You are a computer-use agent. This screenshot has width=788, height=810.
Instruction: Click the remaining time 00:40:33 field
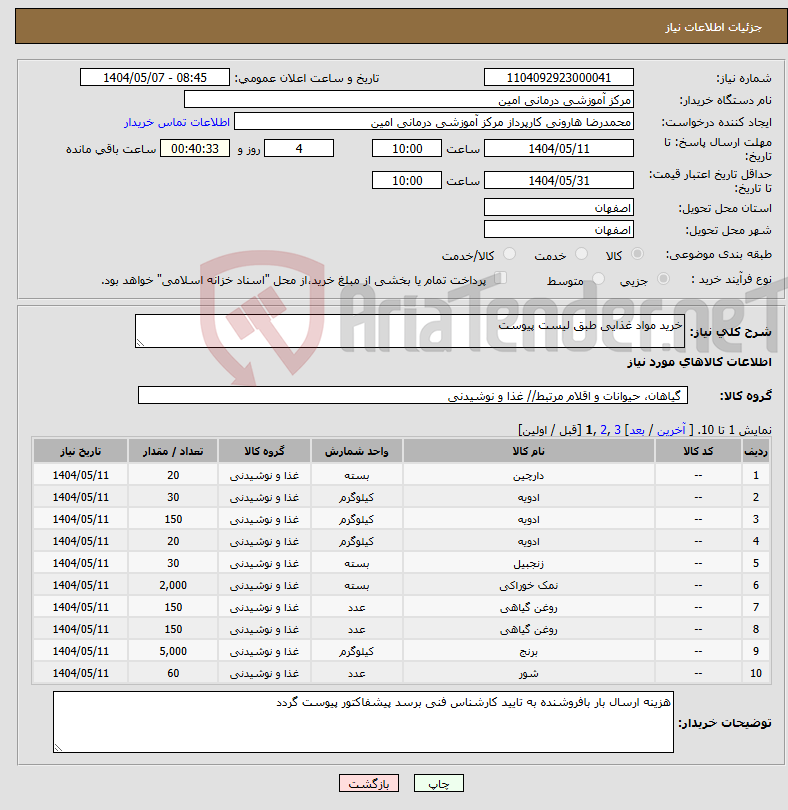[195, 149]
